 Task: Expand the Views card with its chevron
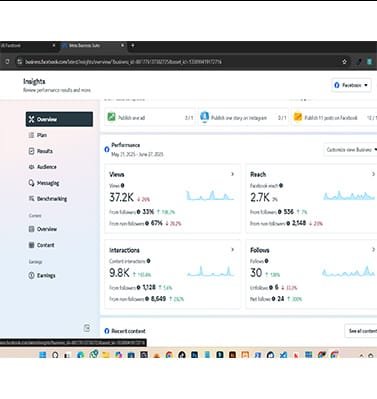[x=233, y=174]
